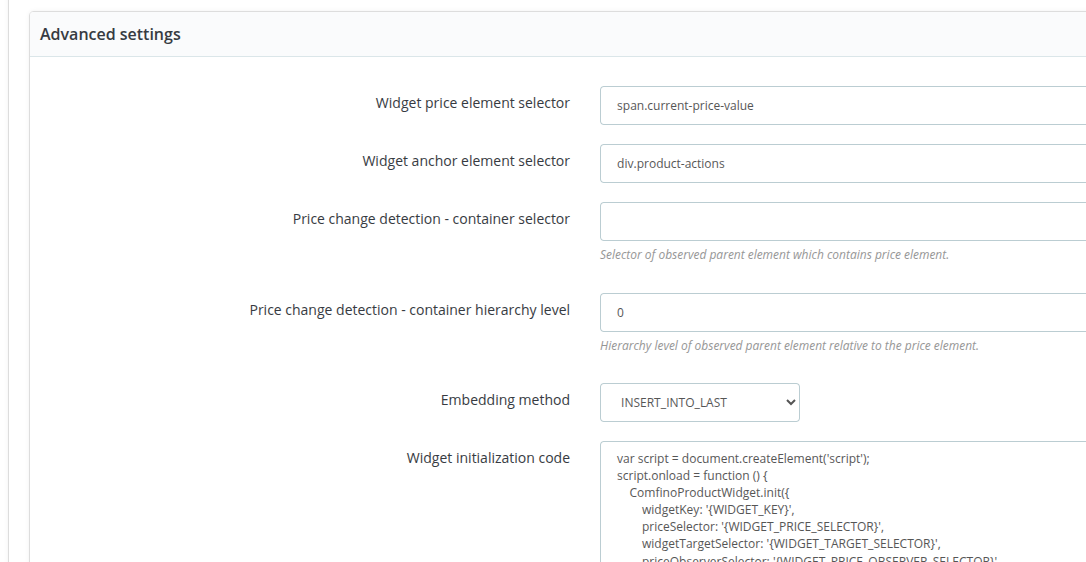Click the priceSelector line in the code
This screenshot has height=562, width=1086.
763,527
